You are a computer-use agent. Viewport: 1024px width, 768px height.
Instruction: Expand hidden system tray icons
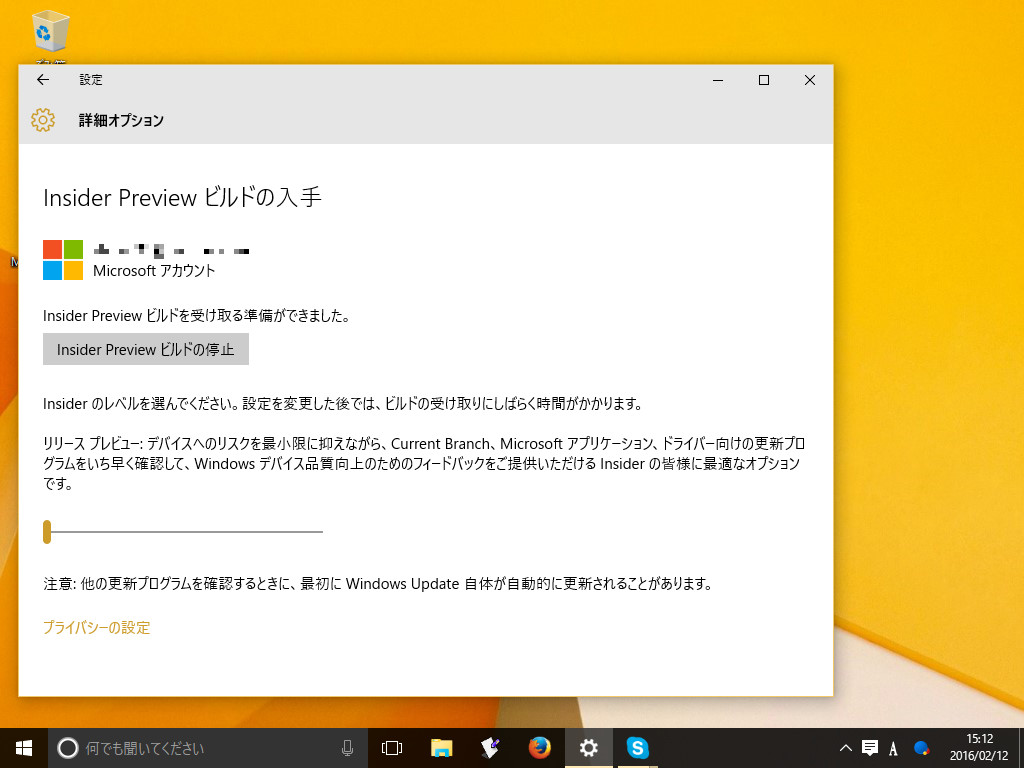click(845, 747)
